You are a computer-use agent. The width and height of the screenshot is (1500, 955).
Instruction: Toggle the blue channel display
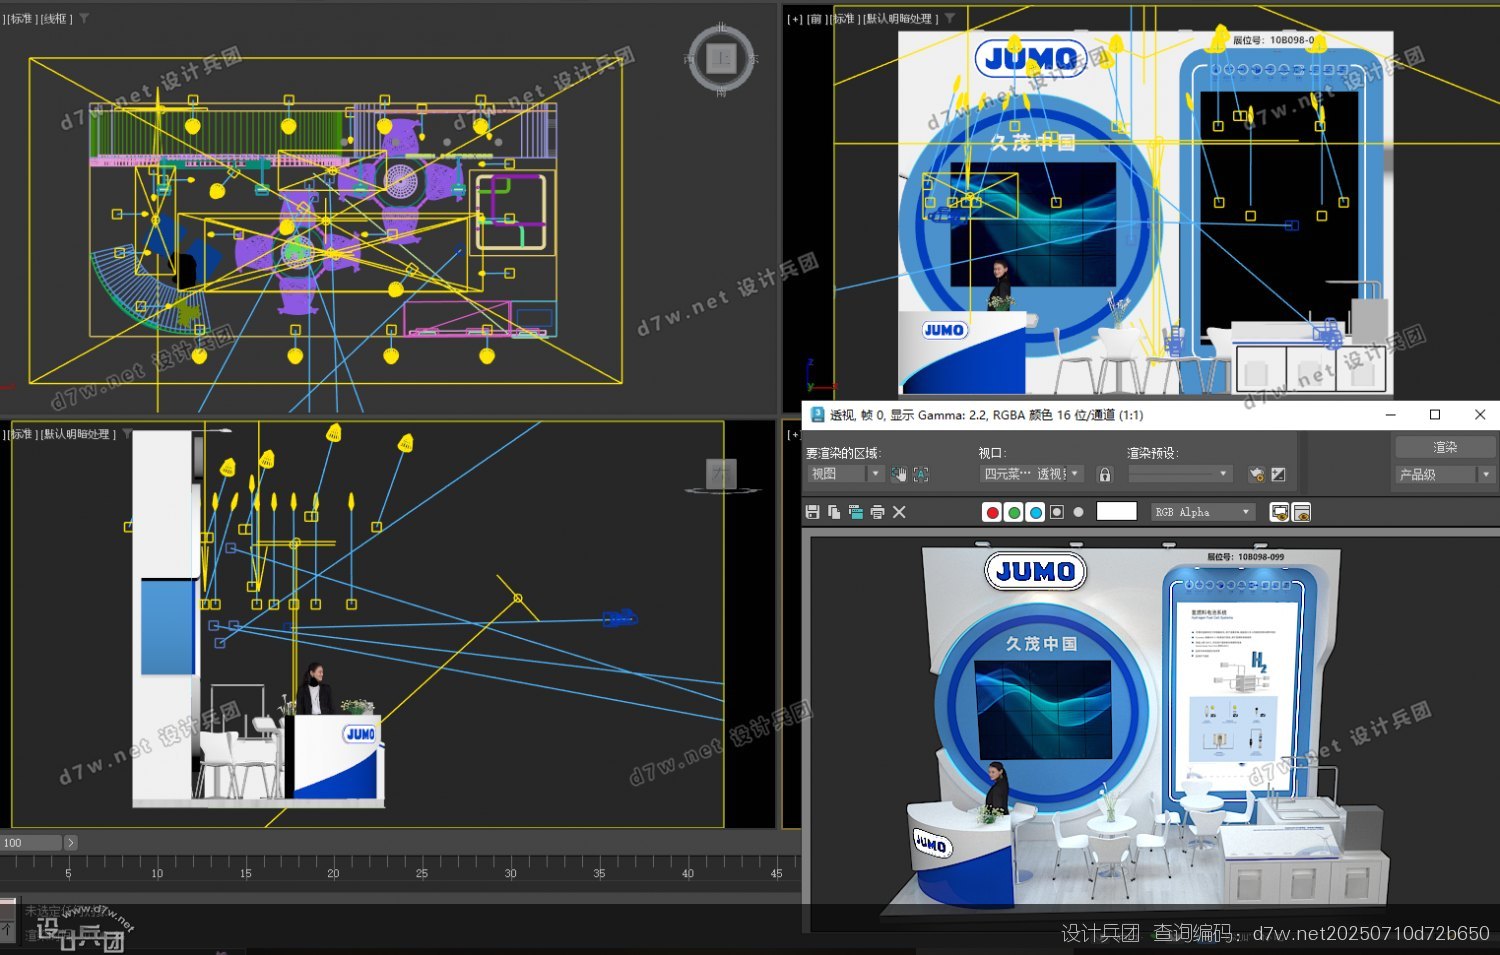pyautogui.click(x=1035, y=512)
